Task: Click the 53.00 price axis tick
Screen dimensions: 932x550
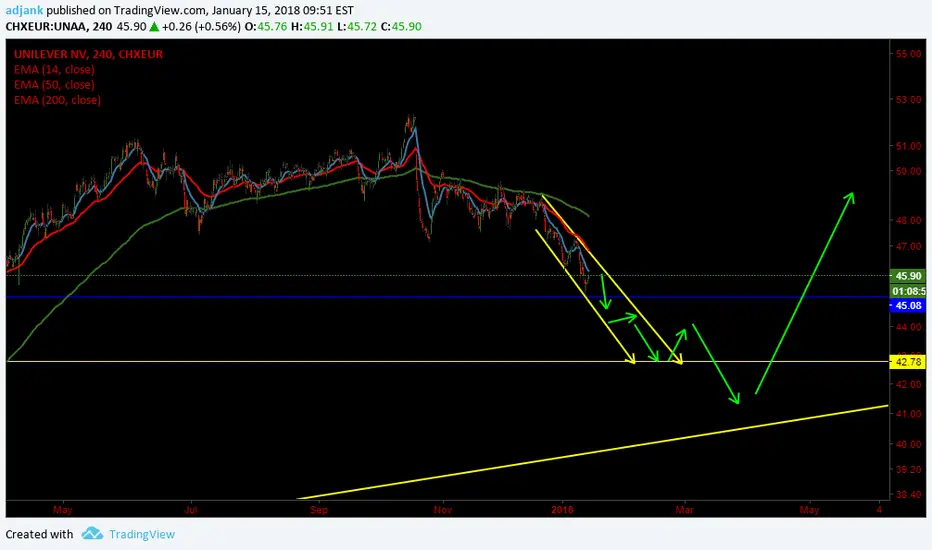Action: pyautogui.click(x=908, y=99)
